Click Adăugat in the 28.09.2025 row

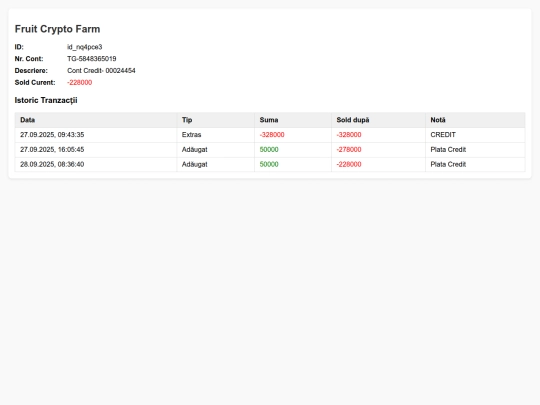(195, 164)
